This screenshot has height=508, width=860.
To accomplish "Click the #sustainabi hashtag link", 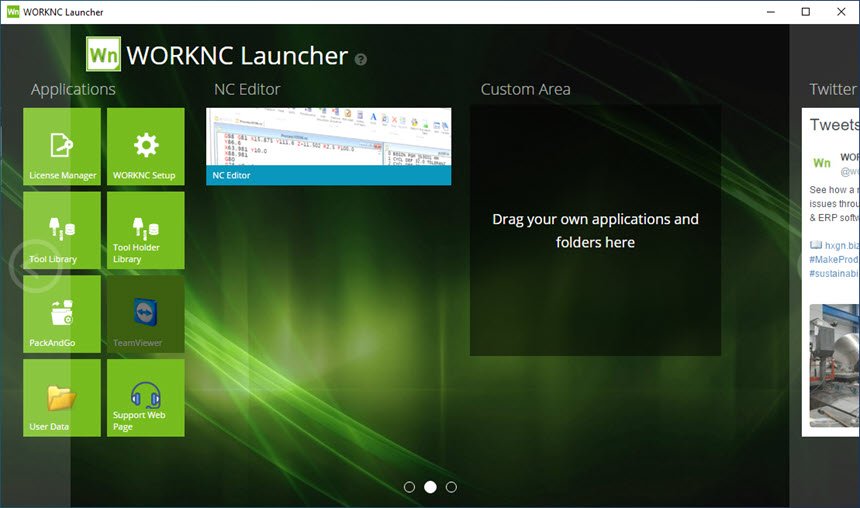I will [834, 273].
